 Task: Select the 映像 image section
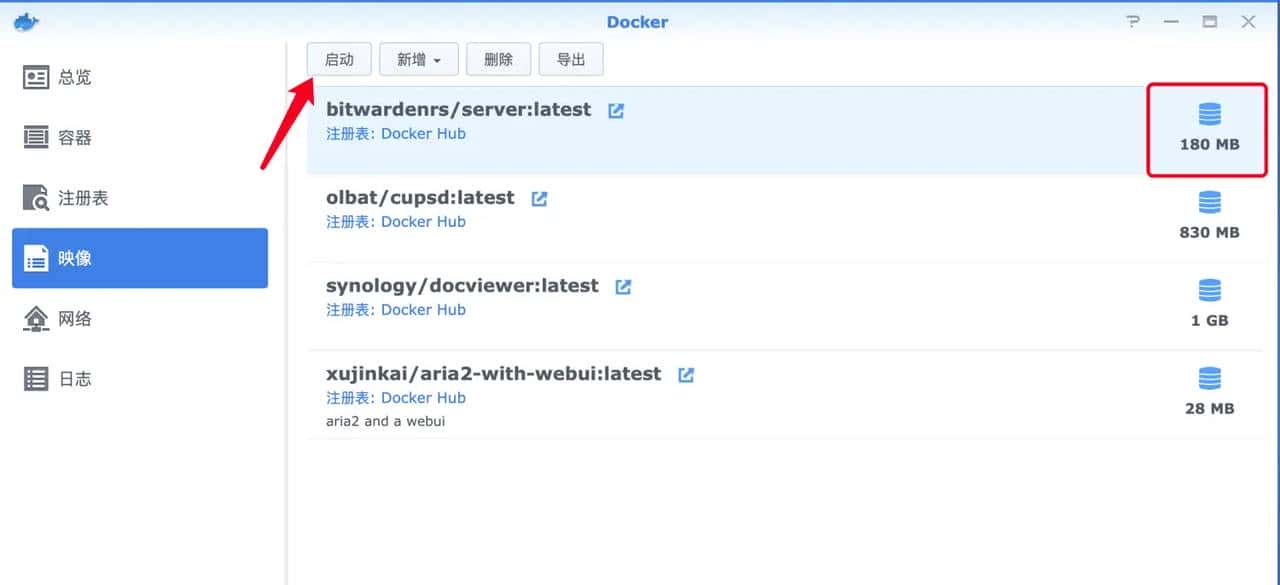(140, 258)
